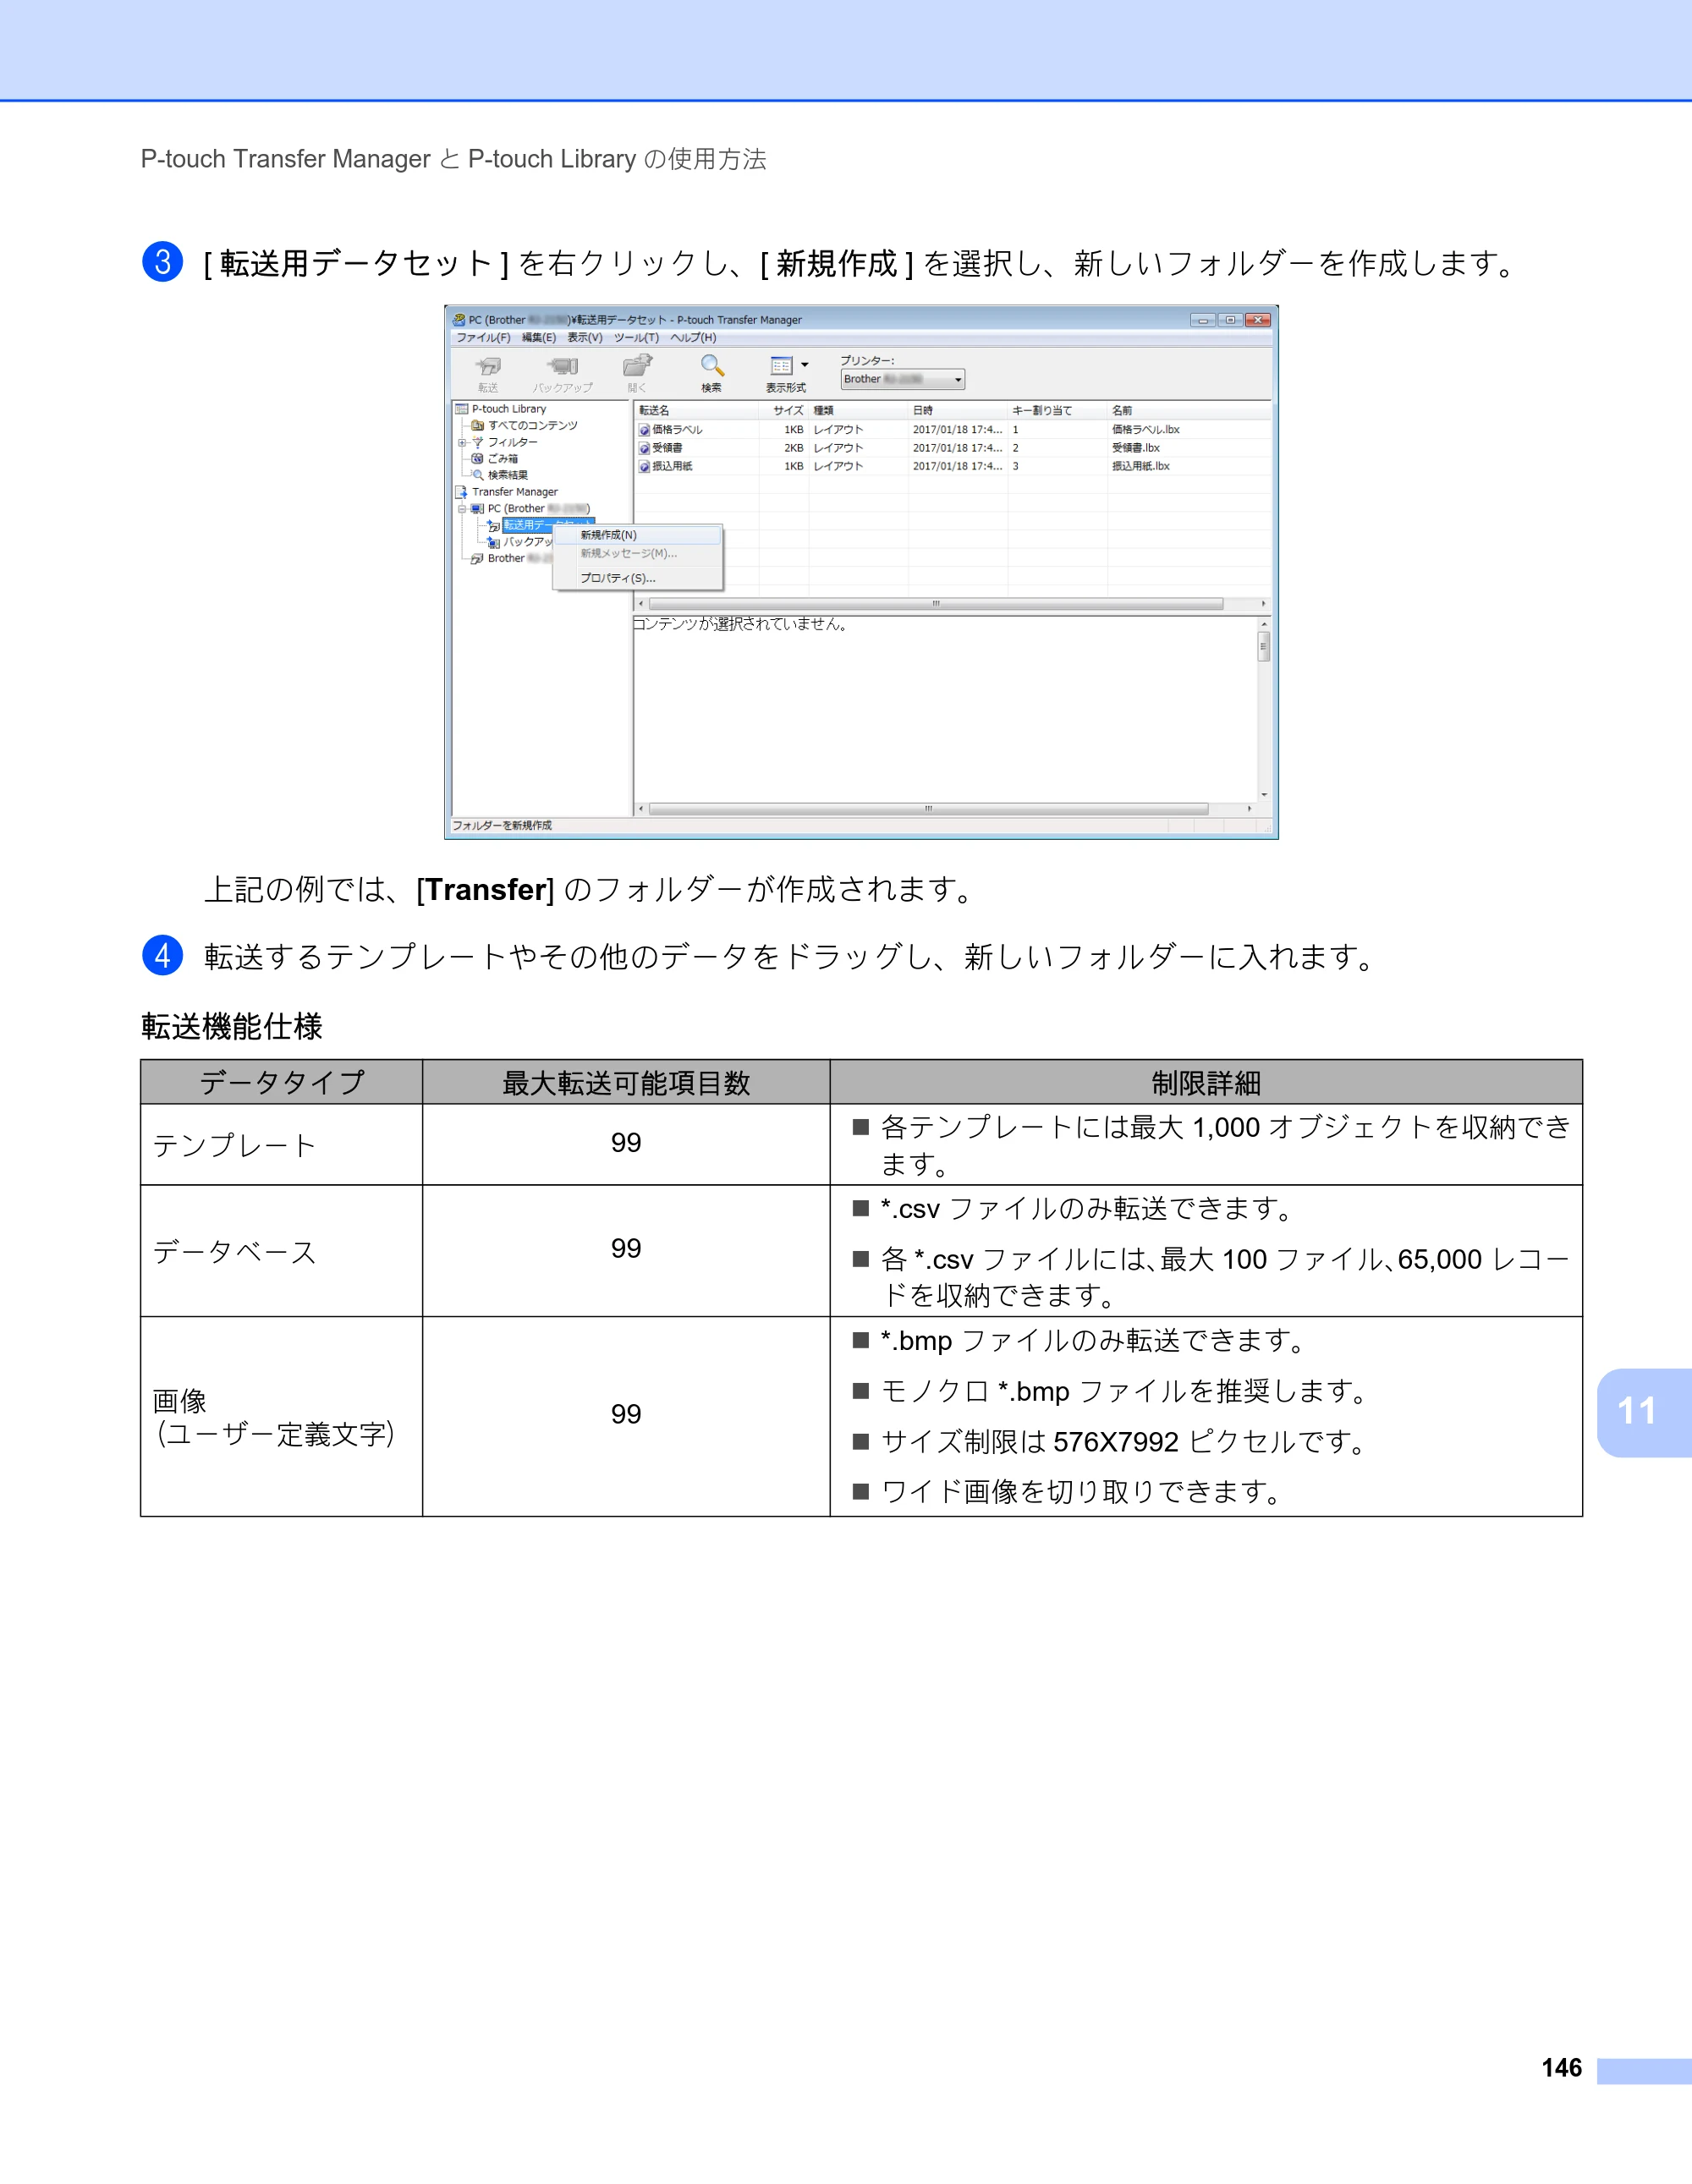Screen dimensions: 1692x2184
Task: Click the layout icon of 振込用紙 row
Action: coord(645,466)
